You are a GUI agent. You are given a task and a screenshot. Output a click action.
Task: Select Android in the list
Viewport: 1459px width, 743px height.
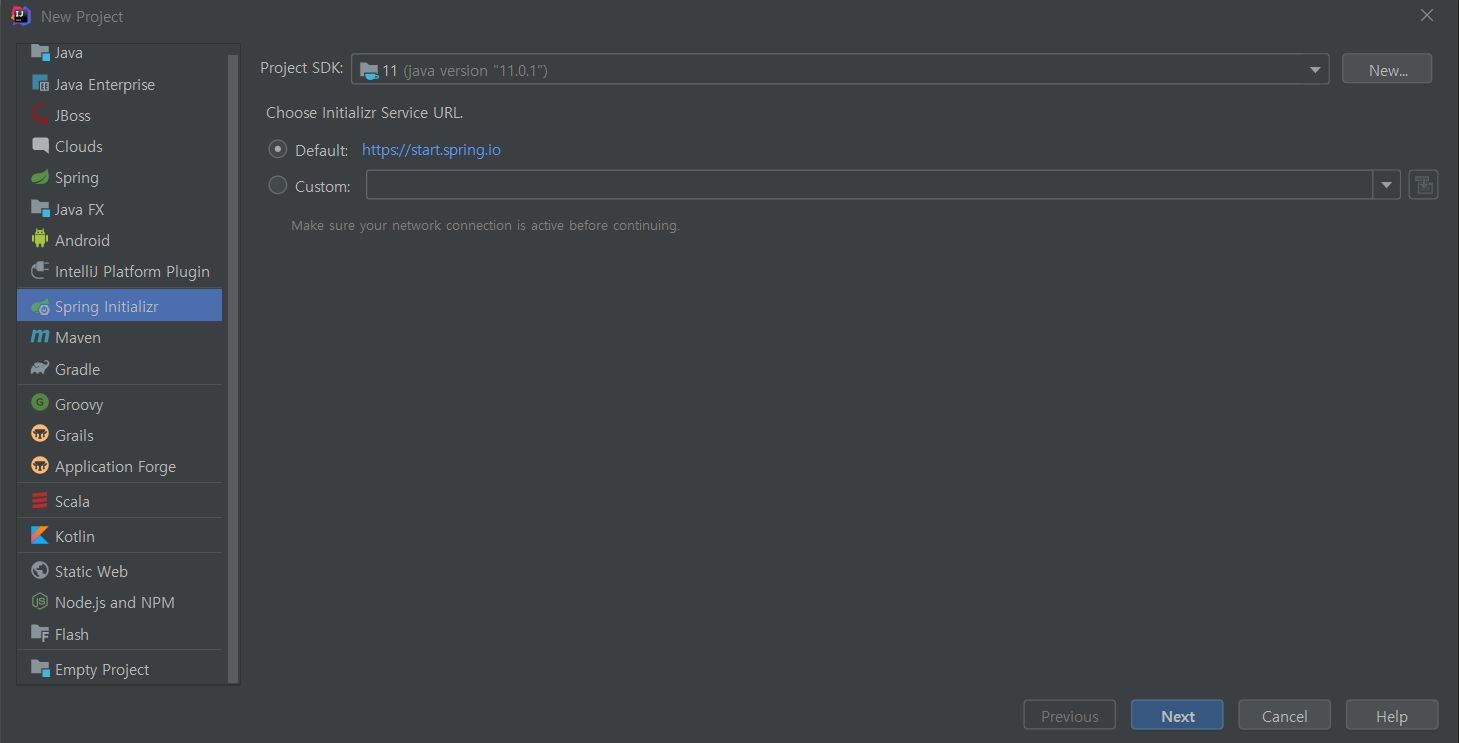click(x=82, y=240)
